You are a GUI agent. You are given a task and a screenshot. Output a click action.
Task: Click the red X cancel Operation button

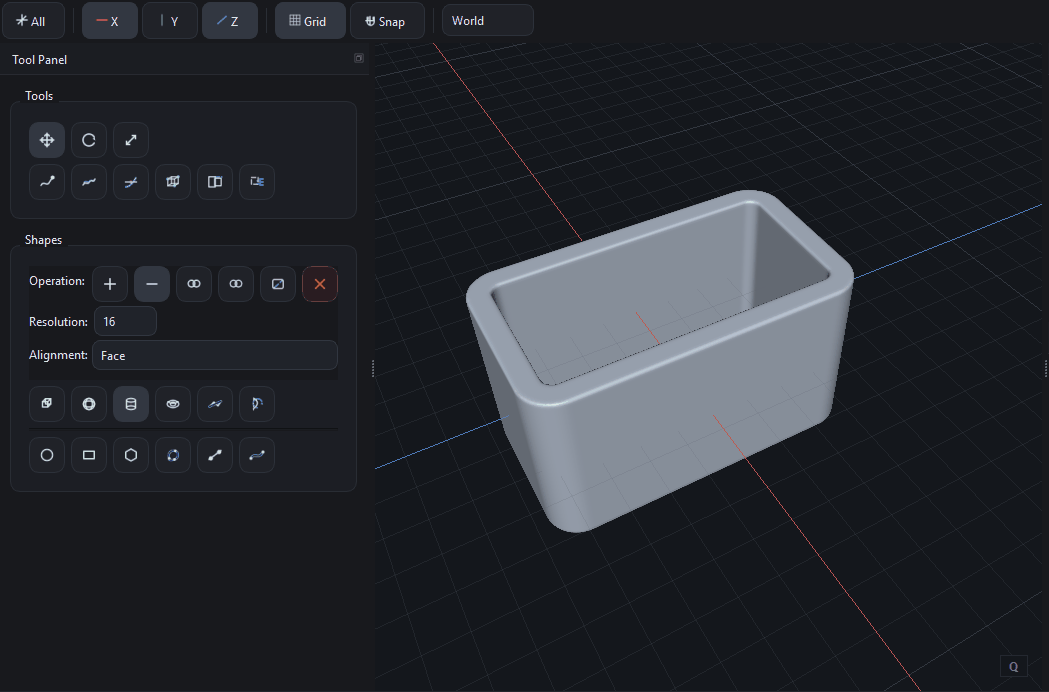click(320, 284)
